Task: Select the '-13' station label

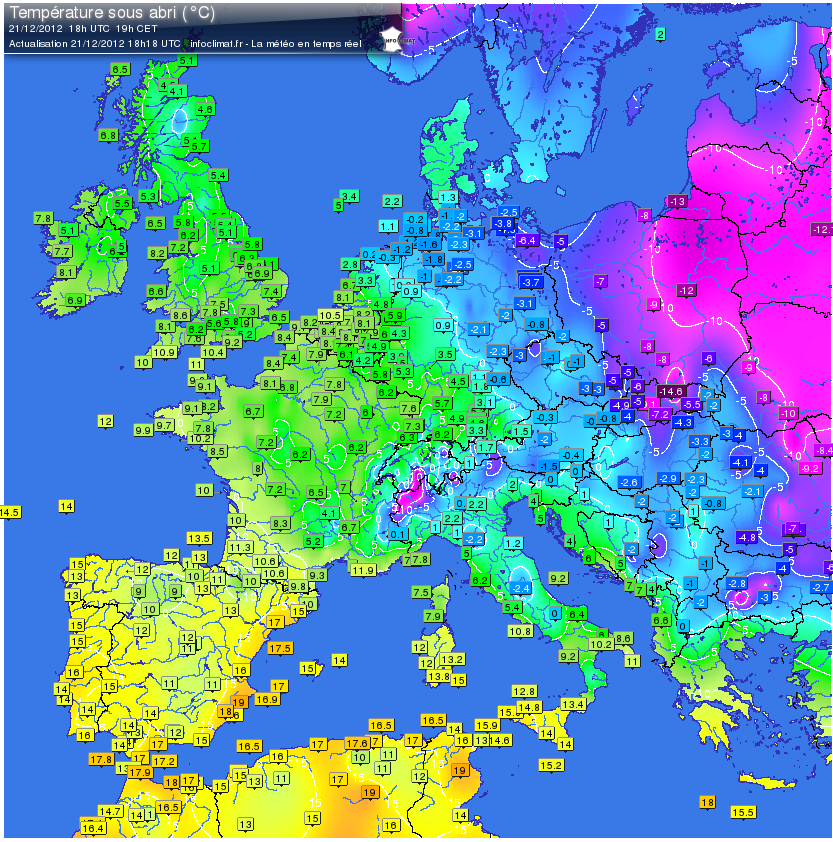Action: coord(677,201)
